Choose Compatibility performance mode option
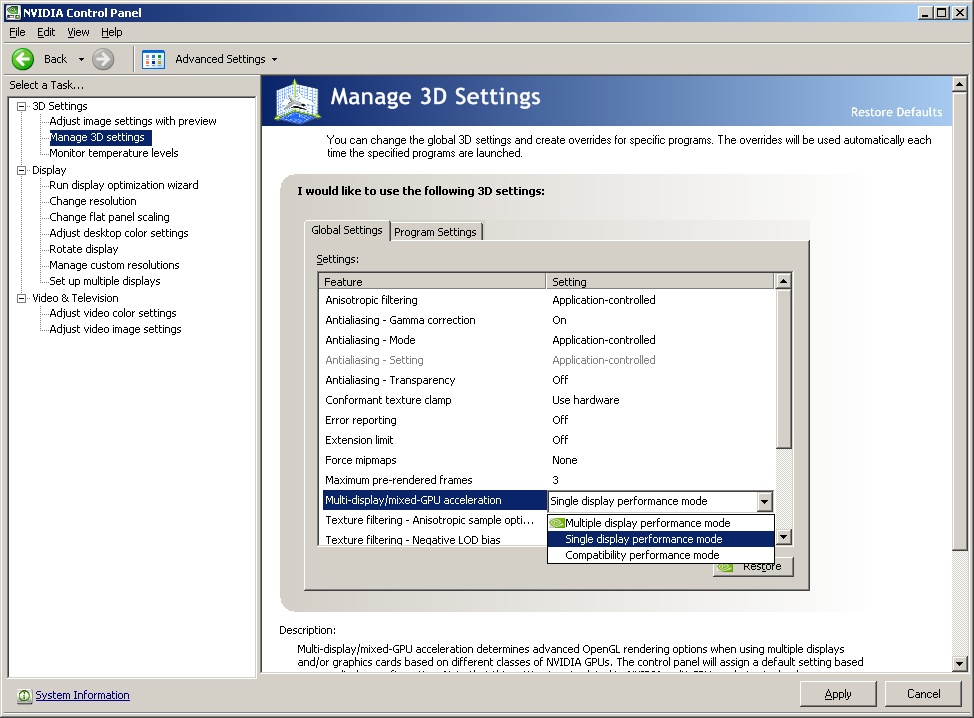The width and height of the screenshot is (974, 718). (661, 555)
